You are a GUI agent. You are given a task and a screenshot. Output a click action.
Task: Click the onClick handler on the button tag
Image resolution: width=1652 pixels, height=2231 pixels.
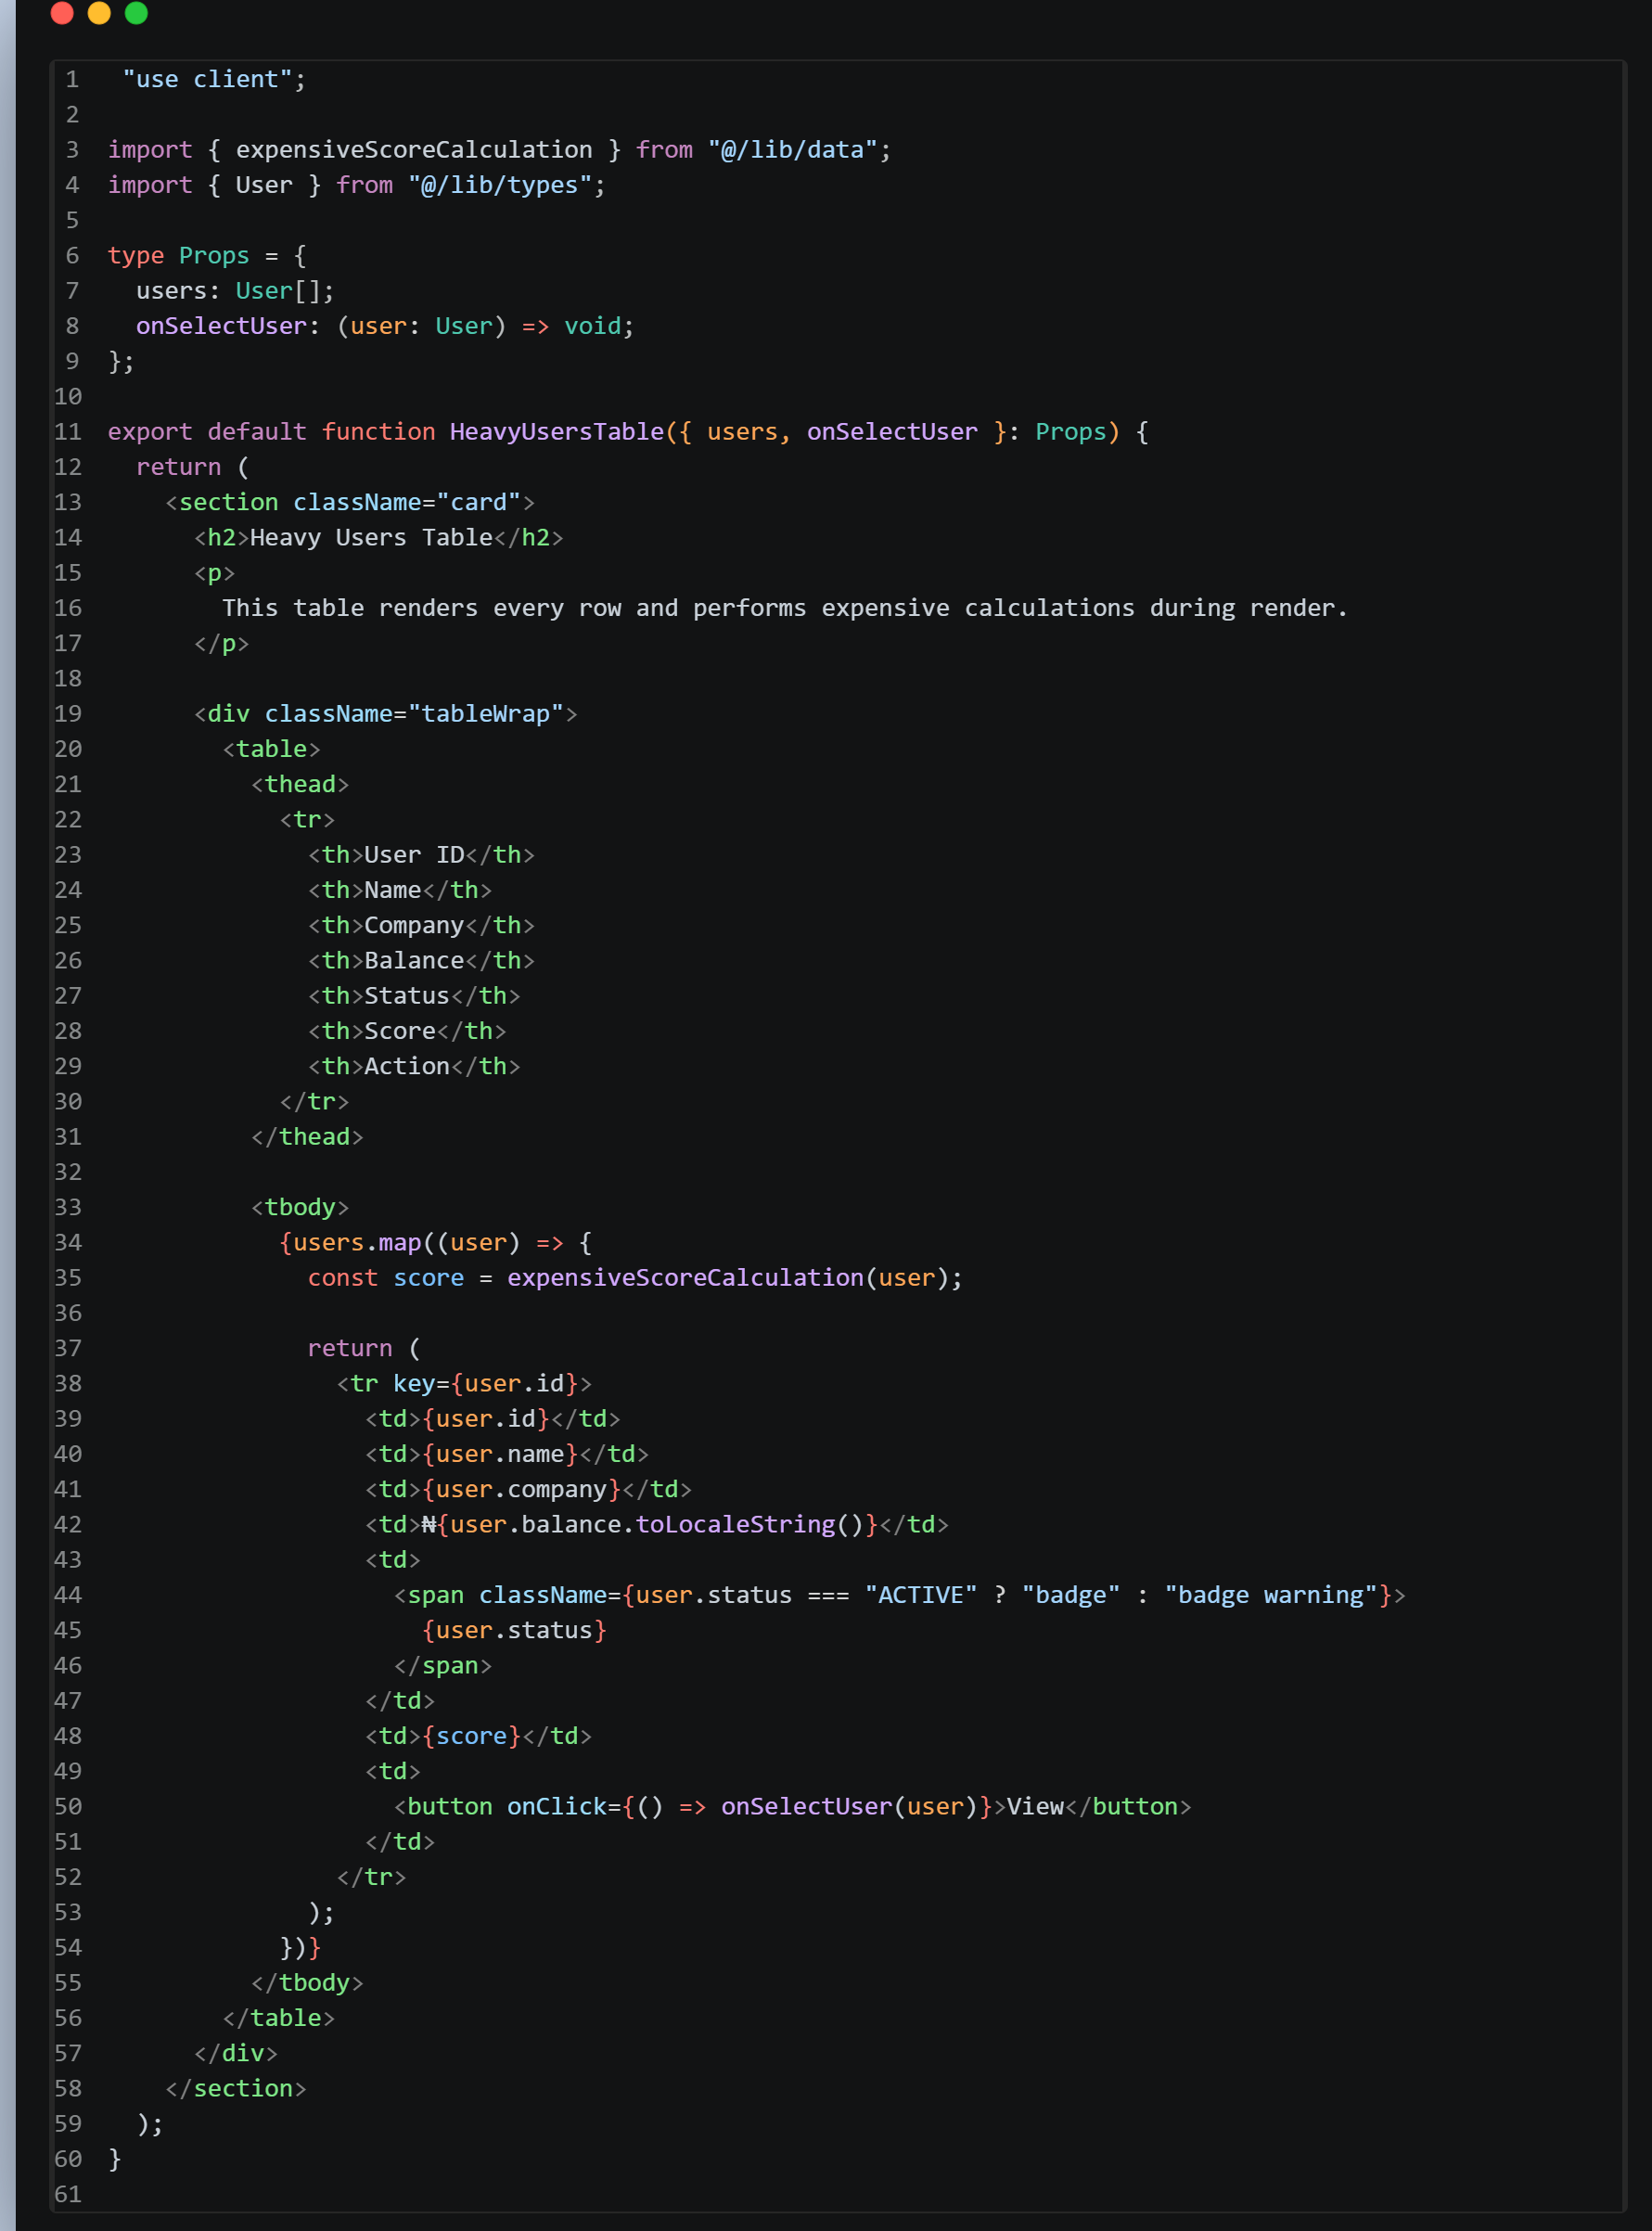pos(750,1807)
